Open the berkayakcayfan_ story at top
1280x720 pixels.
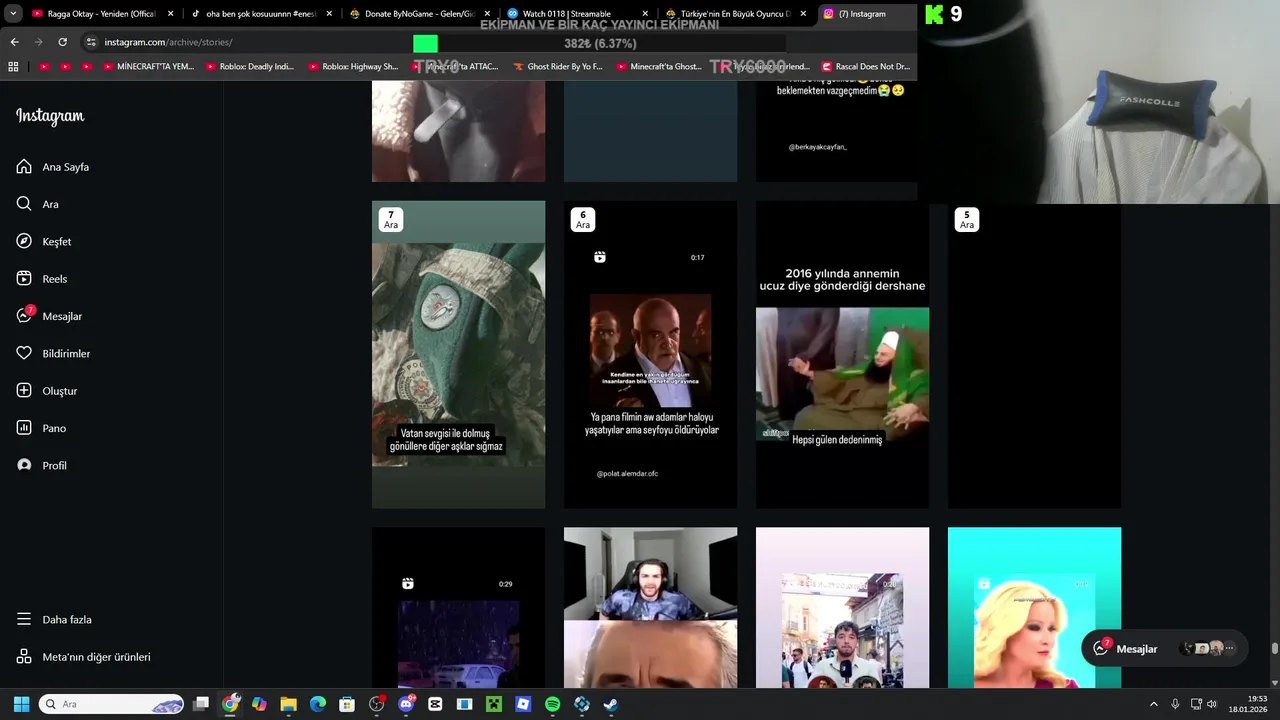pos(836,132)
